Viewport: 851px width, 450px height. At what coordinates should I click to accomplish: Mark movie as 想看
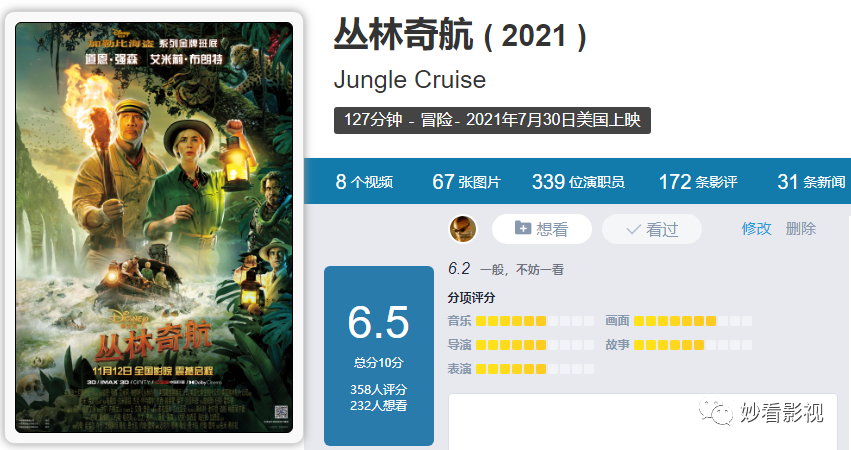point(542,229)
